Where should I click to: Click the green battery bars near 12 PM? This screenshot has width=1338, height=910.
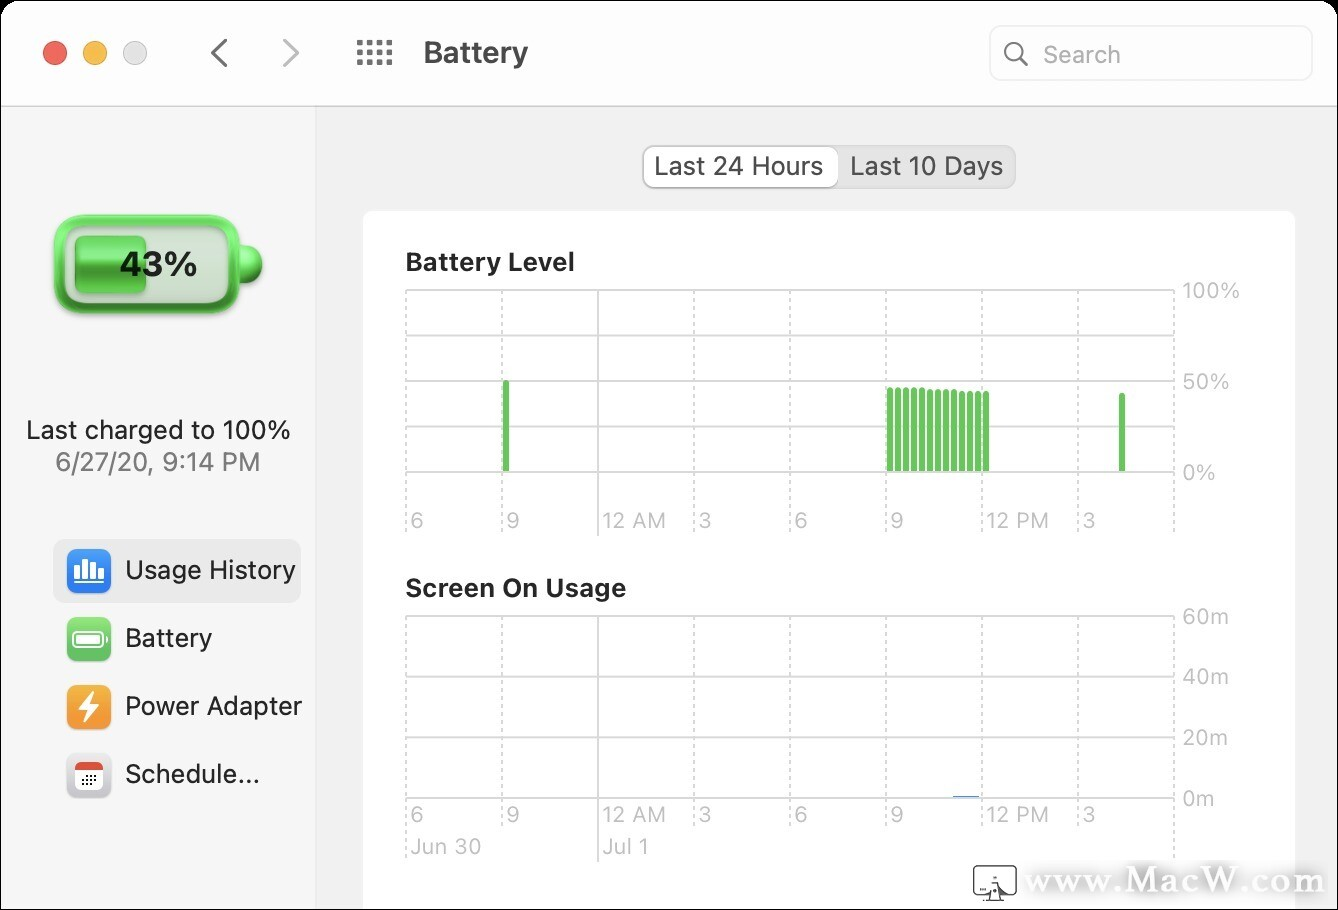(x=938, y=429)
